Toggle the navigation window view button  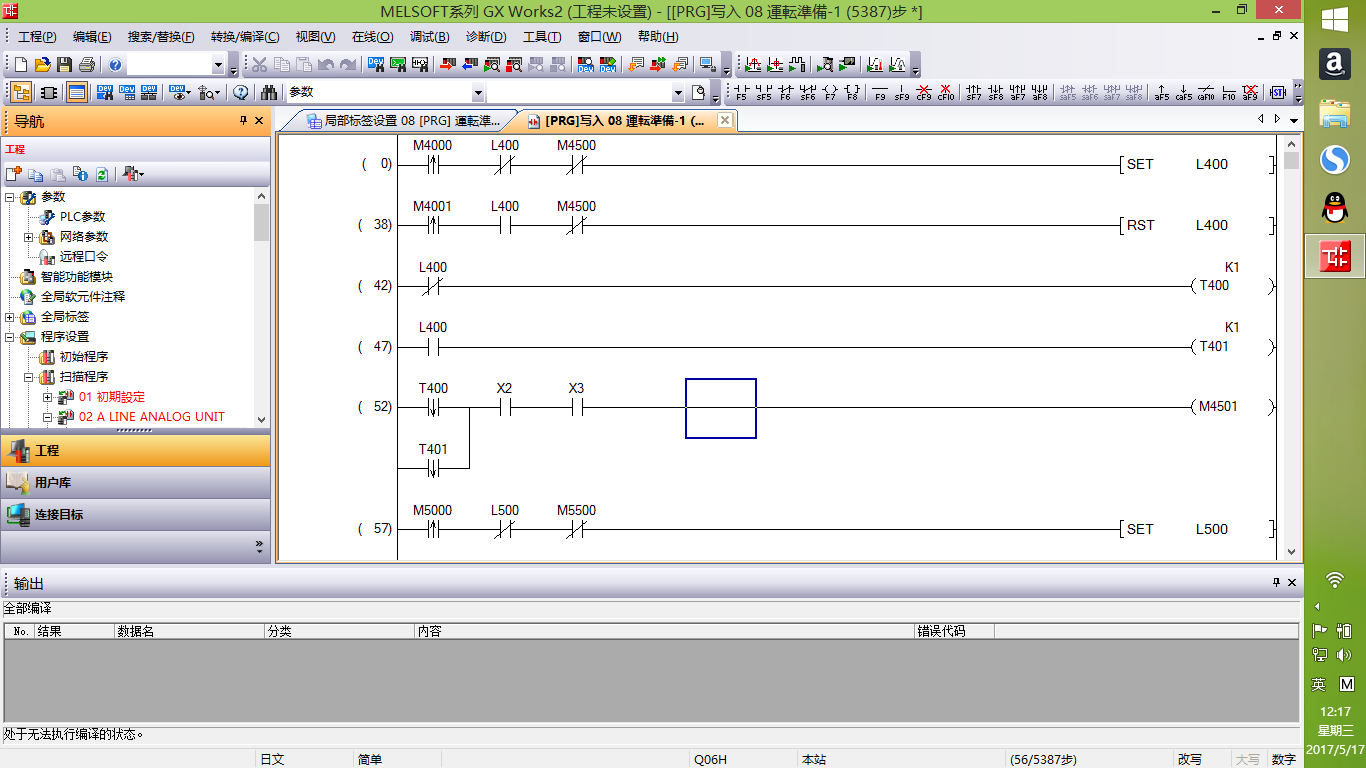click(20, 93)
